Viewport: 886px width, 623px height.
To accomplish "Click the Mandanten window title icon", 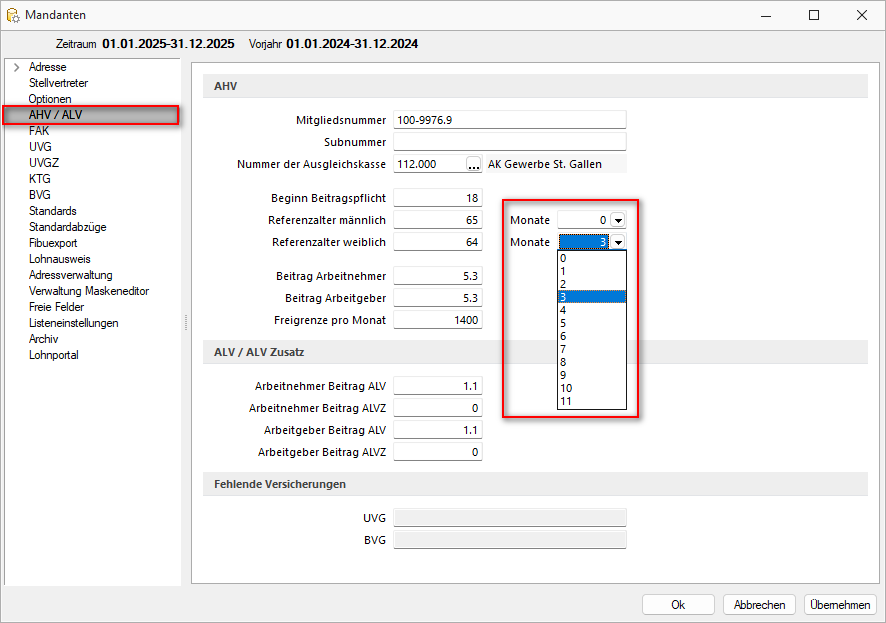I will (13, 15).
